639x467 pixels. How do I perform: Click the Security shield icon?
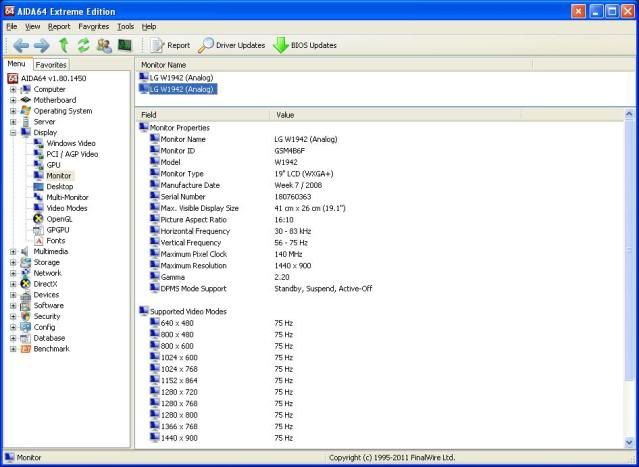26,316
